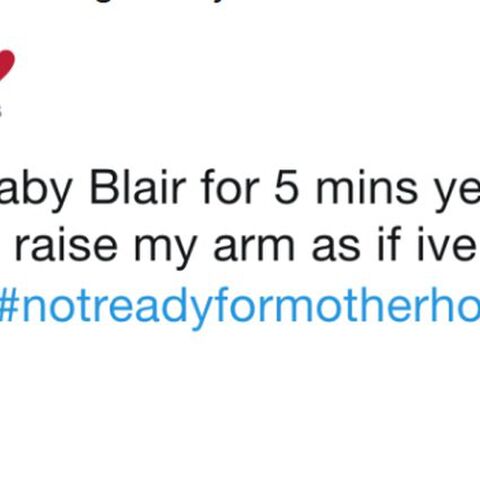Viewport: 480px width, 480px height.
Task: Click the small gray text below the heart
Action: tap(1, 112)
